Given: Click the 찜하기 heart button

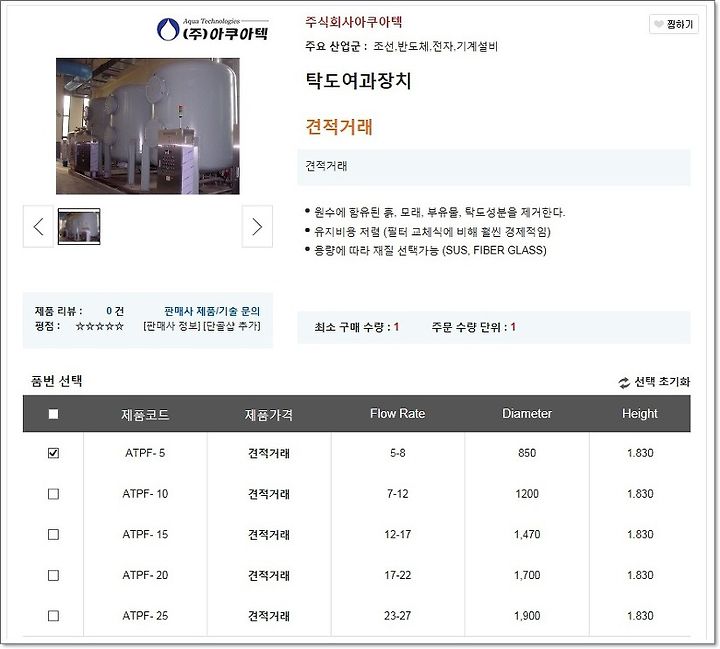Looking at the screenshot, I should coord(674,24).
